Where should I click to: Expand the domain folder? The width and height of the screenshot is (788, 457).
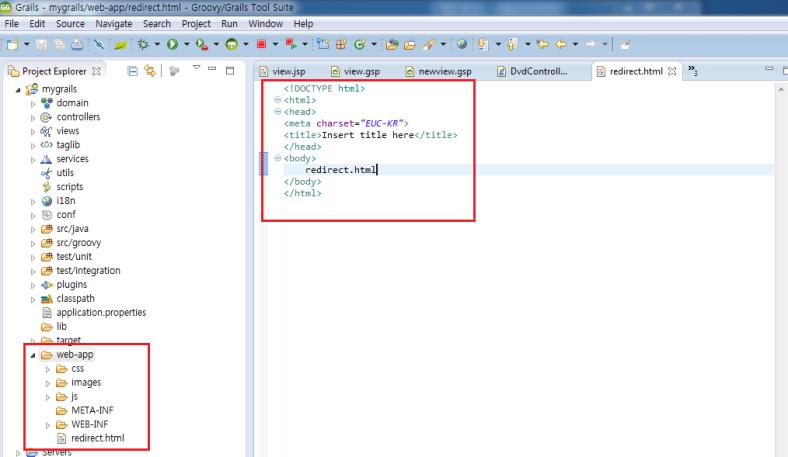pyautogui.click(x=33, y=104)
